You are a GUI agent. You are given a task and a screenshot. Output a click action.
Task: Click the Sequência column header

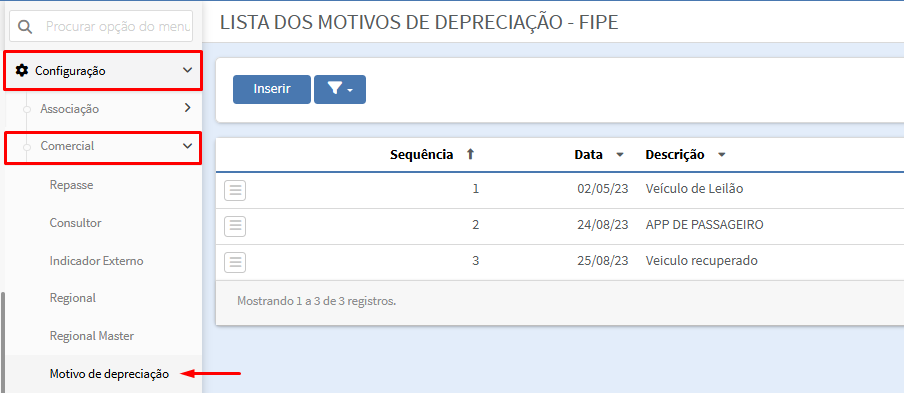(x=421, y=154)
